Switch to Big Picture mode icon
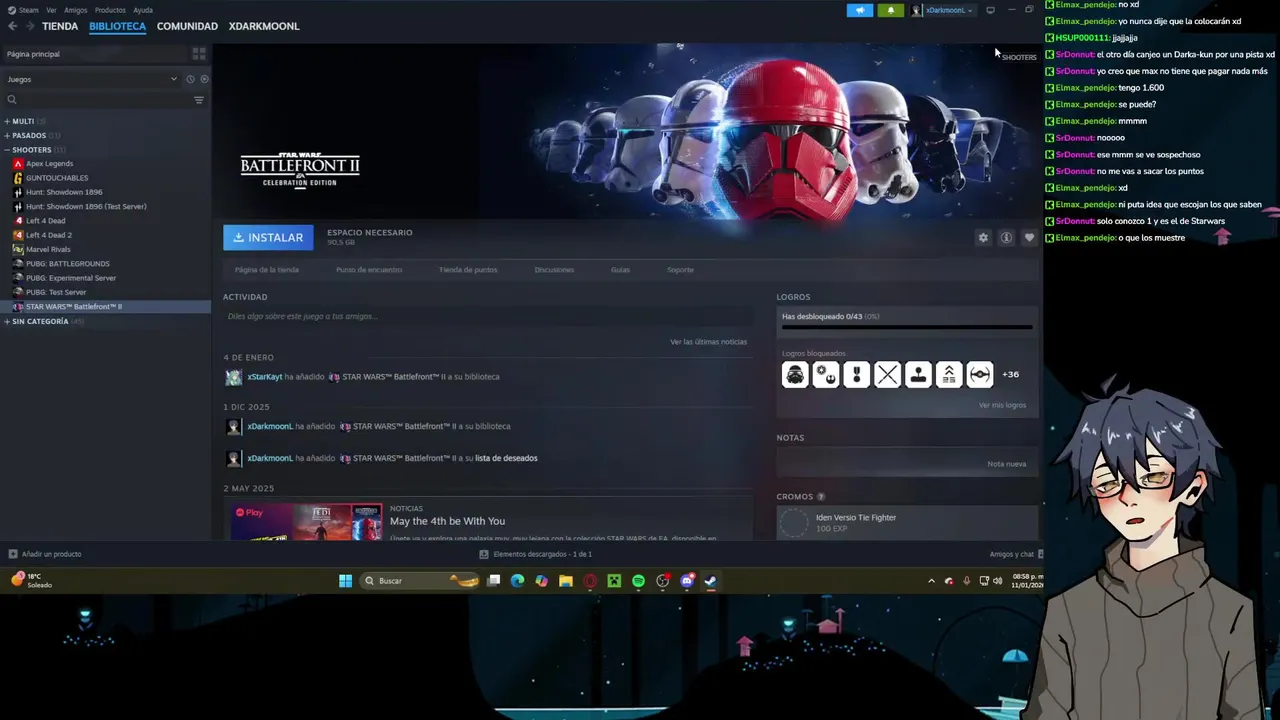The image size is (1280, 720). point(990,10)
